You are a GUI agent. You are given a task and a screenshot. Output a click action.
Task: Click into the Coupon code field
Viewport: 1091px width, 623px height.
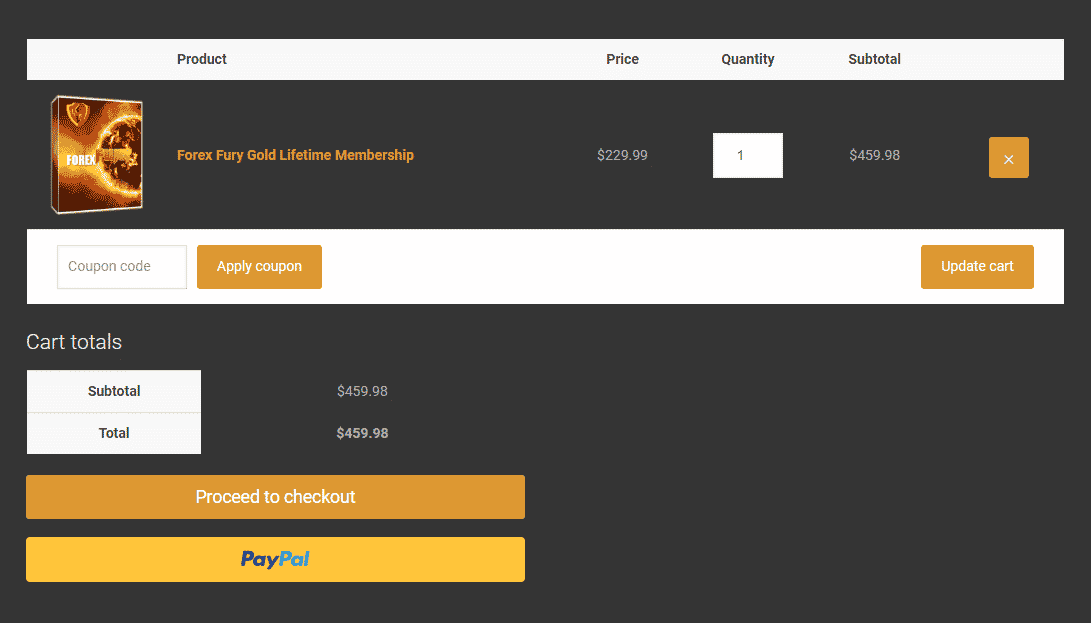(122, 267)
